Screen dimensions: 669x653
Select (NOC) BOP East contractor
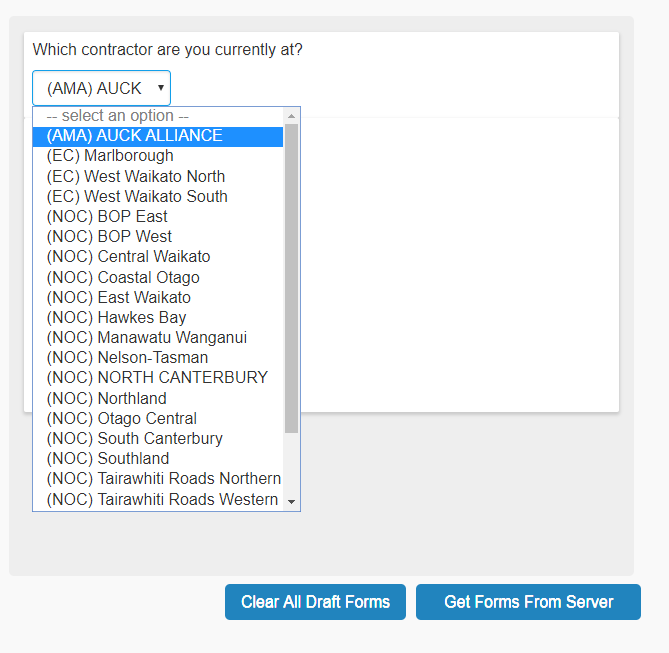click(107, 216)
